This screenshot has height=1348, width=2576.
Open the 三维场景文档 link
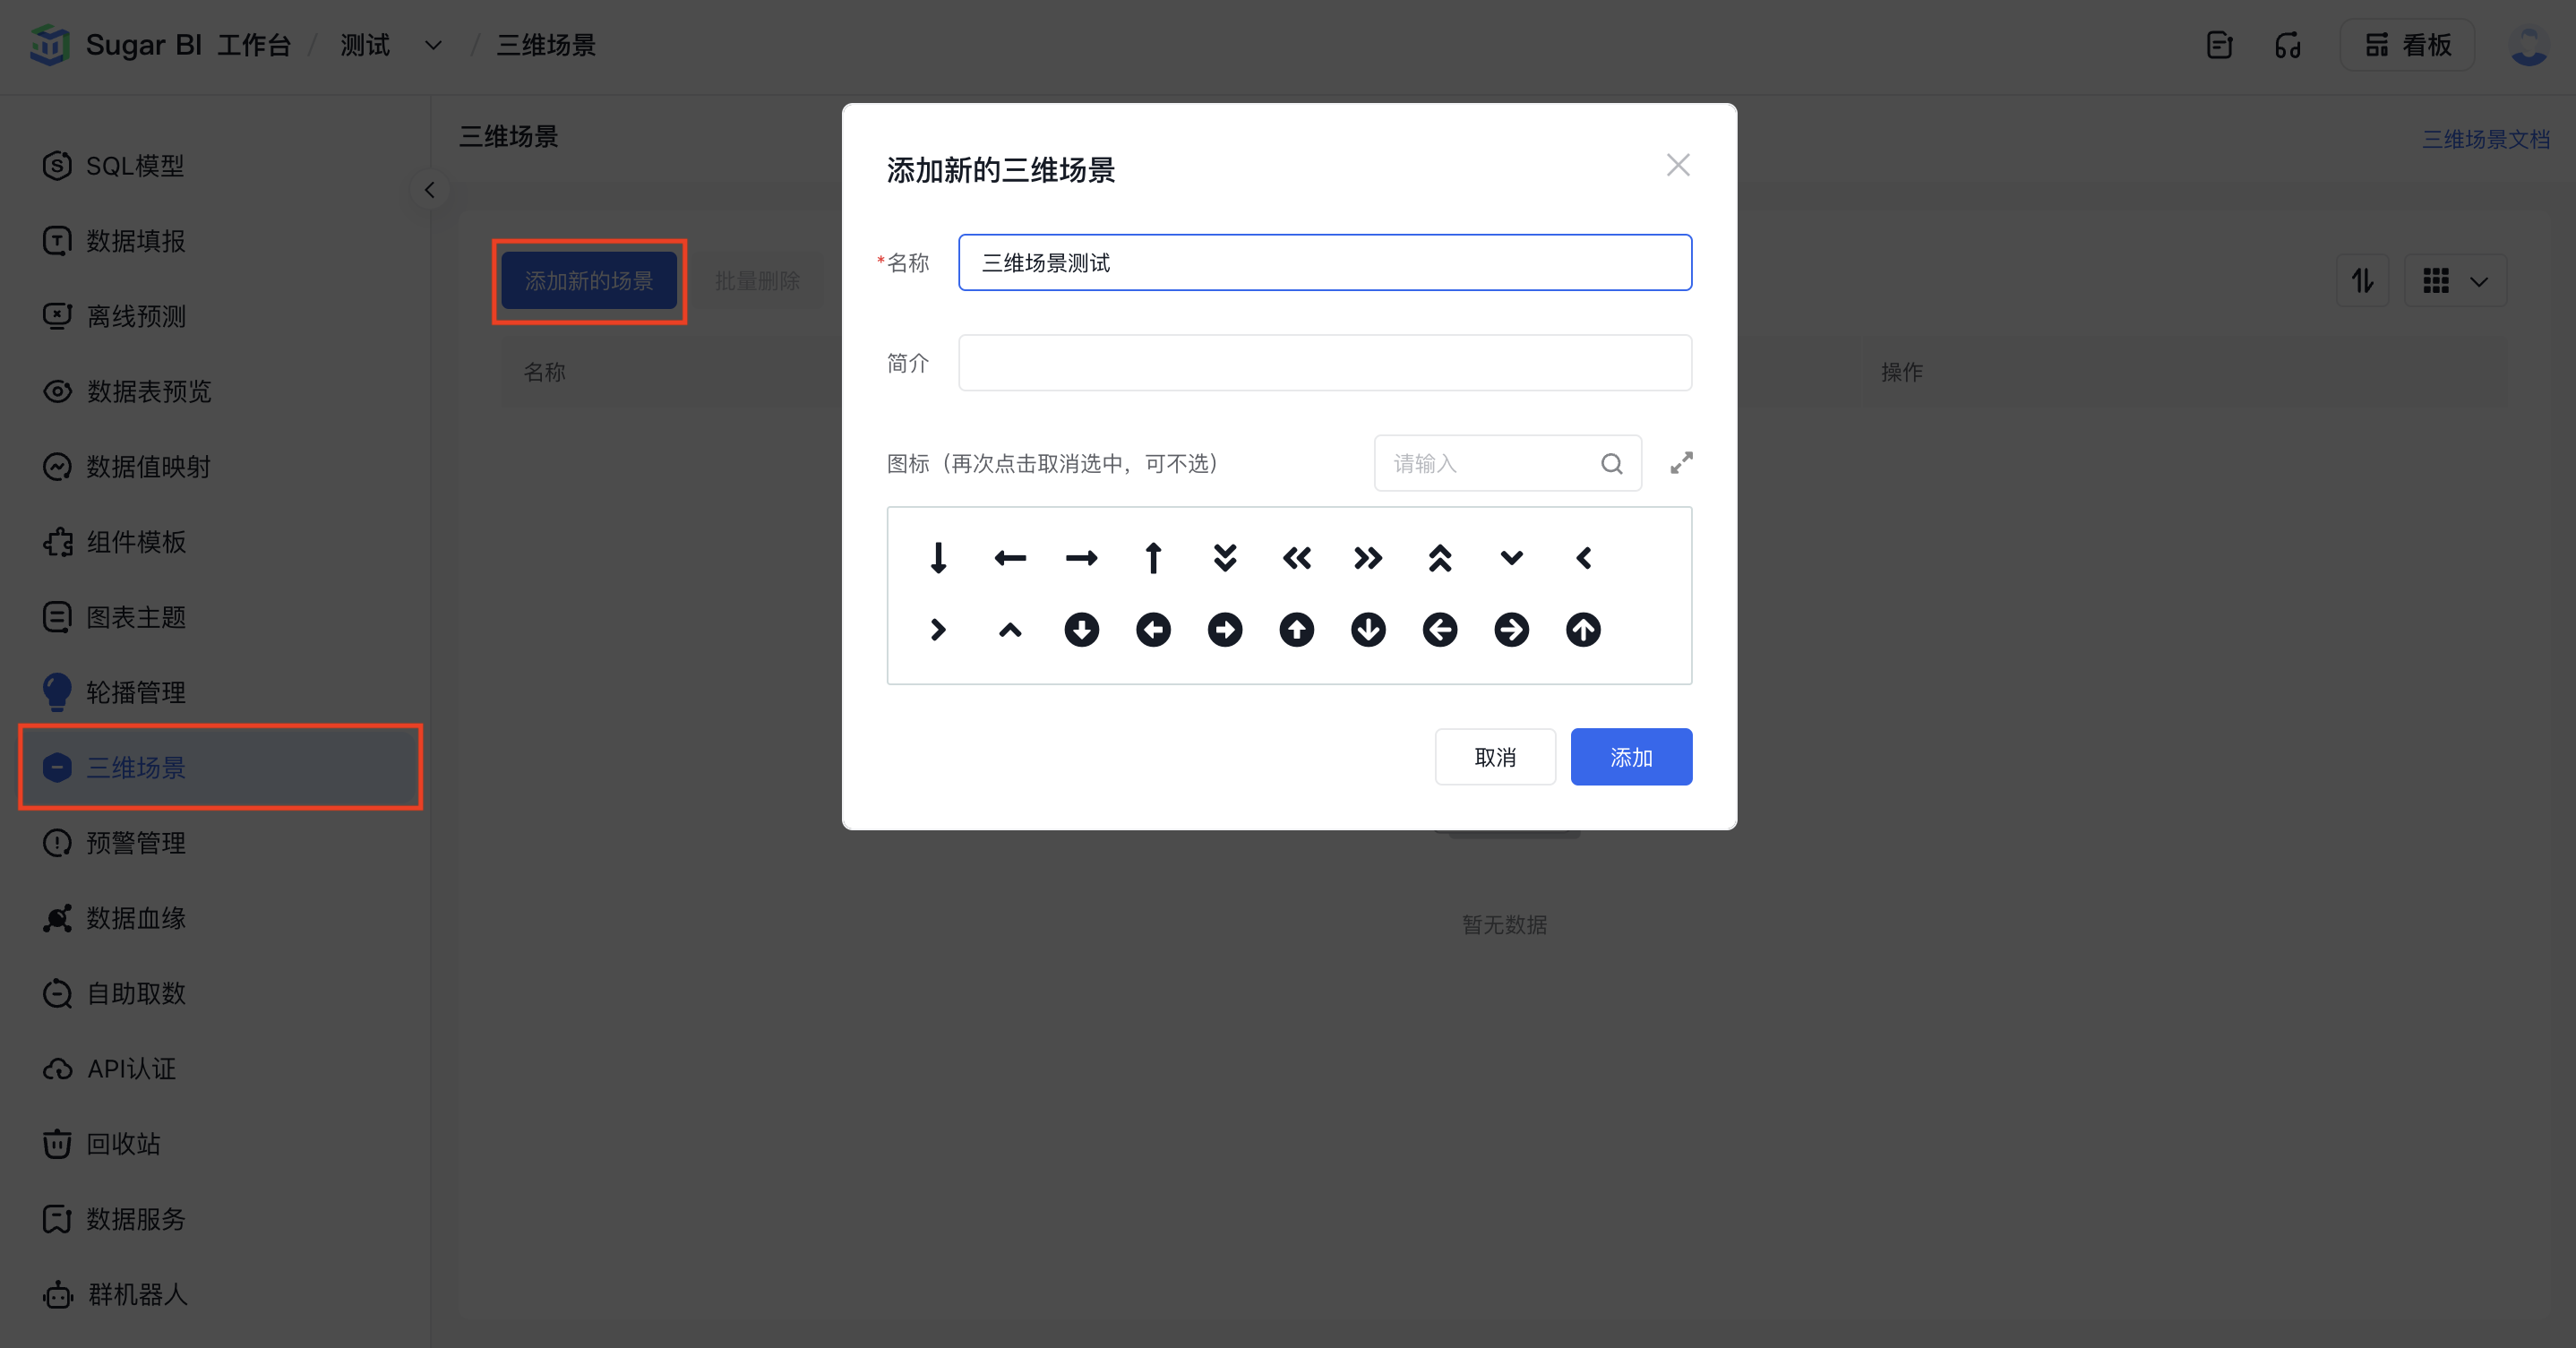tap(2485, 139)
